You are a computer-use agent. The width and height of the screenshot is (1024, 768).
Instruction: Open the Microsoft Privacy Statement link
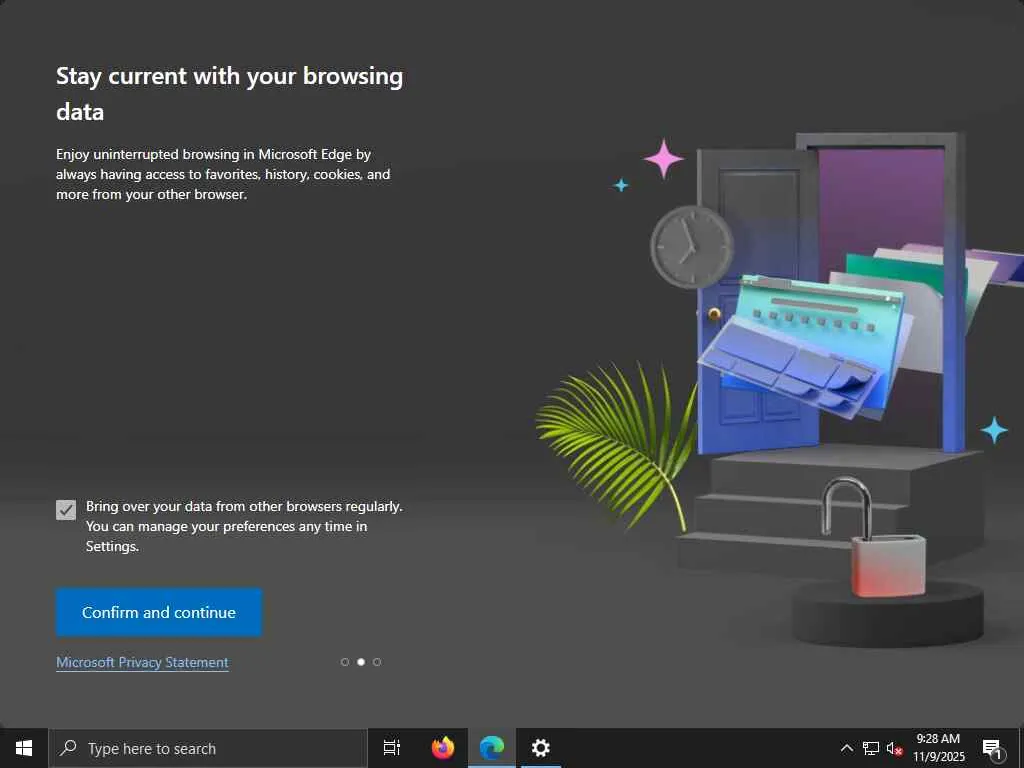[x=142, y=662]
